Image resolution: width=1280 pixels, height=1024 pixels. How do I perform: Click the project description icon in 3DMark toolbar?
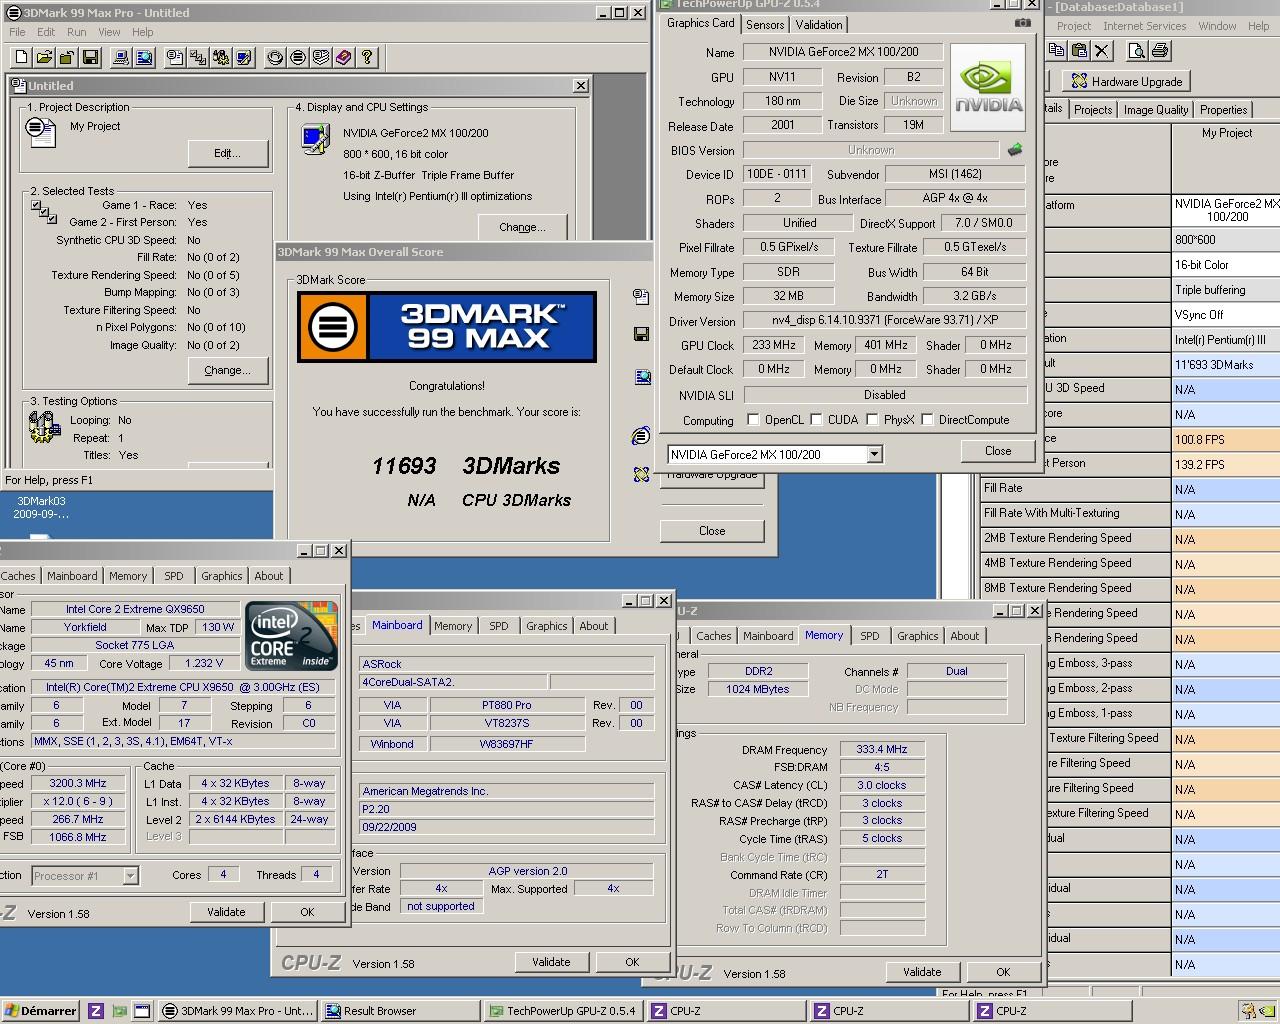tap(175, 57)
